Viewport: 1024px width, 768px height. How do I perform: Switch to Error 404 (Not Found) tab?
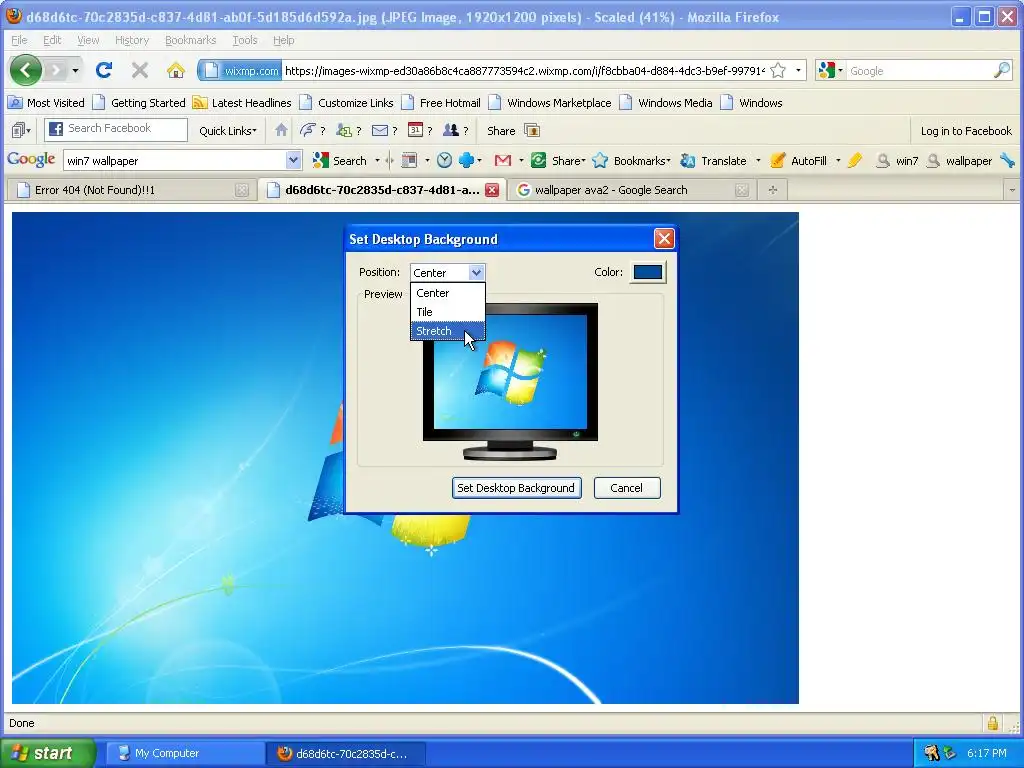pos(131,190)
